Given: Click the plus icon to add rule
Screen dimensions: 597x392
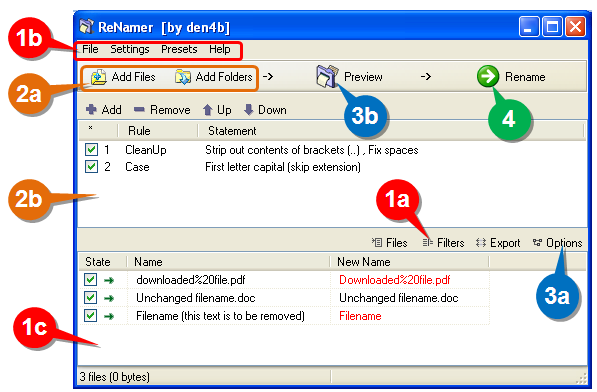Looking at the screenshot, I should pyautogui.click(x=91, y=110).
